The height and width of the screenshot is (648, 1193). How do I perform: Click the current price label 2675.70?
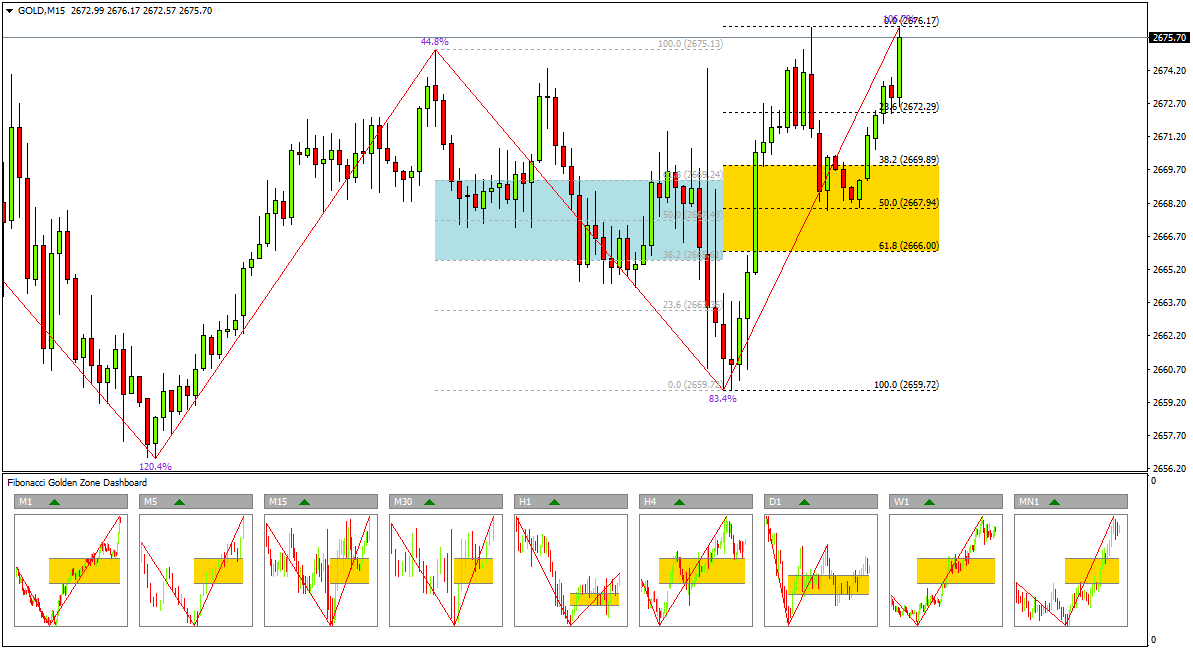(1168, 38)
